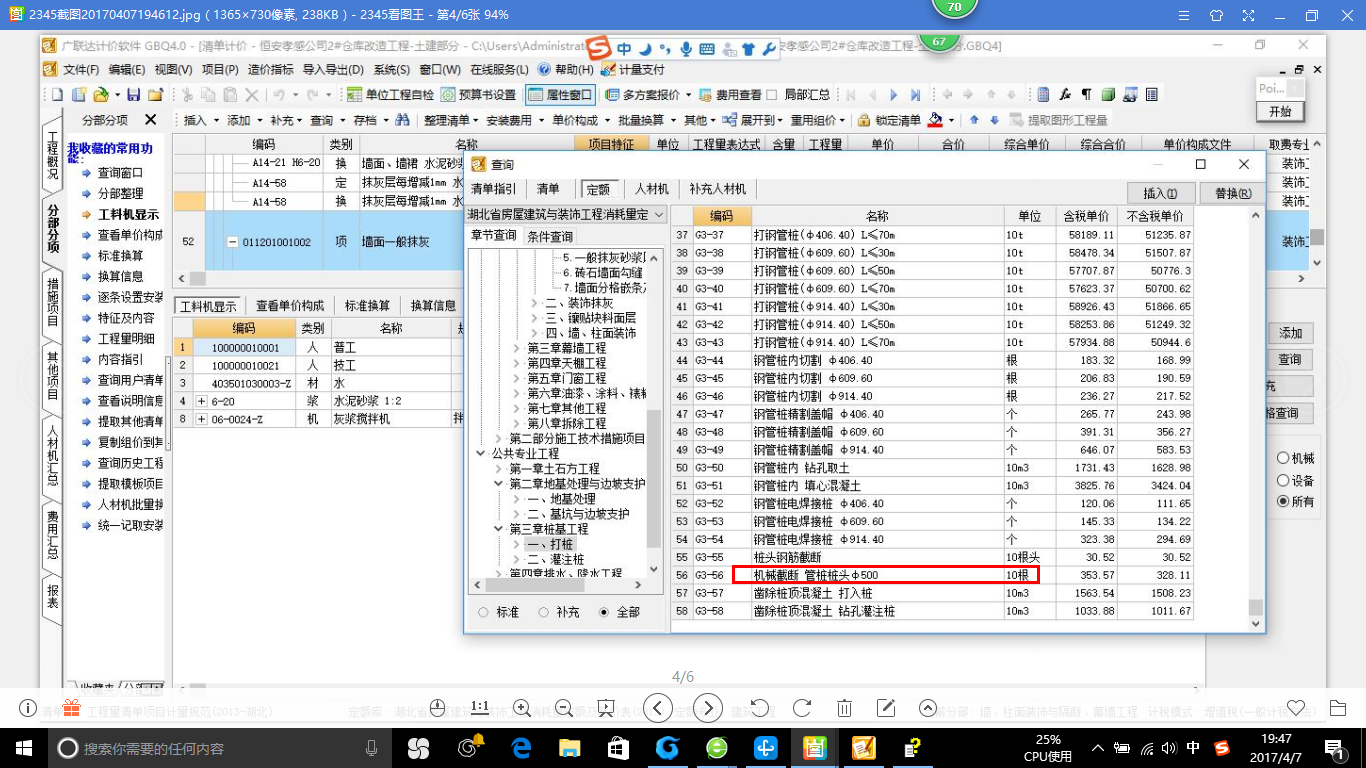This screenshot has height=768, width=1366.
Task: Open 预算书设置 settings
Action: [x=478, y=95]
